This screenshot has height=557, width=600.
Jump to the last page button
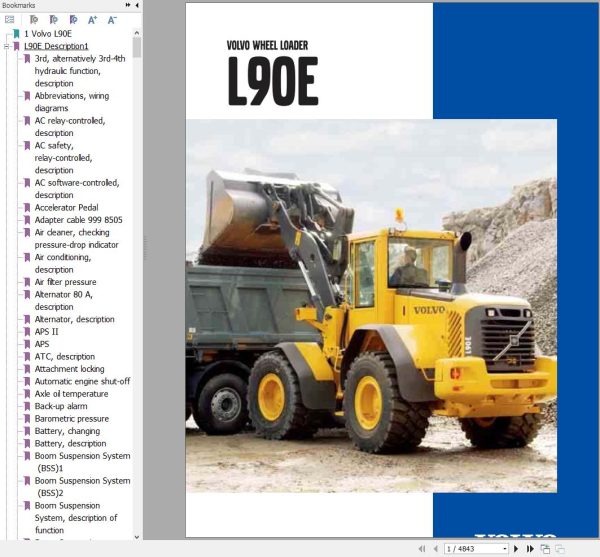point(530,549)
